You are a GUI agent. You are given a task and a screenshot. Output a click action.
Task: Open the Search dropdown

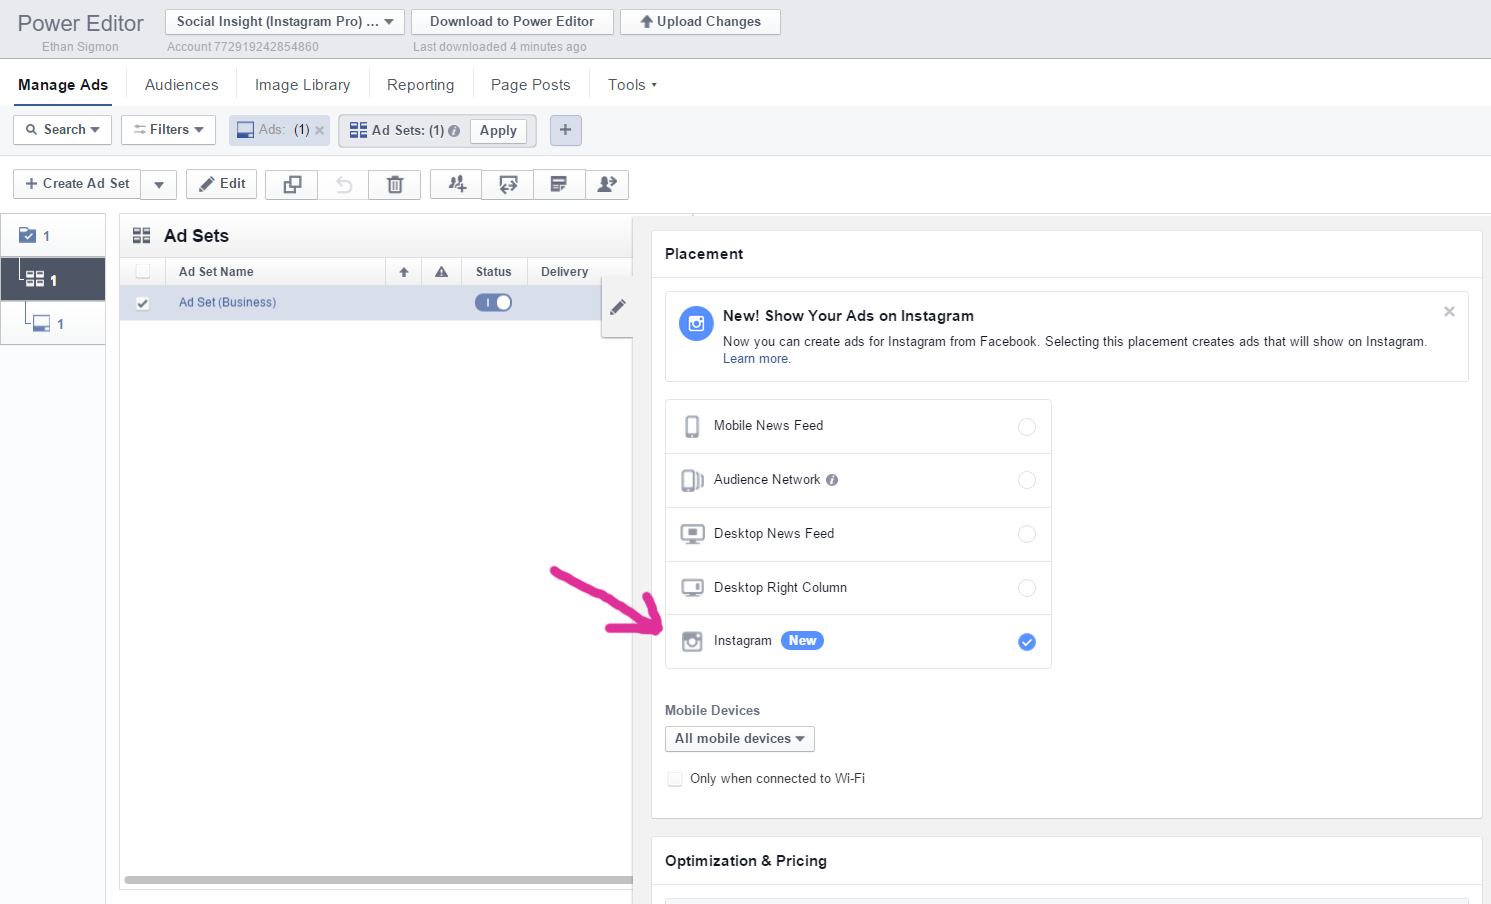click(x=62, y=130)
